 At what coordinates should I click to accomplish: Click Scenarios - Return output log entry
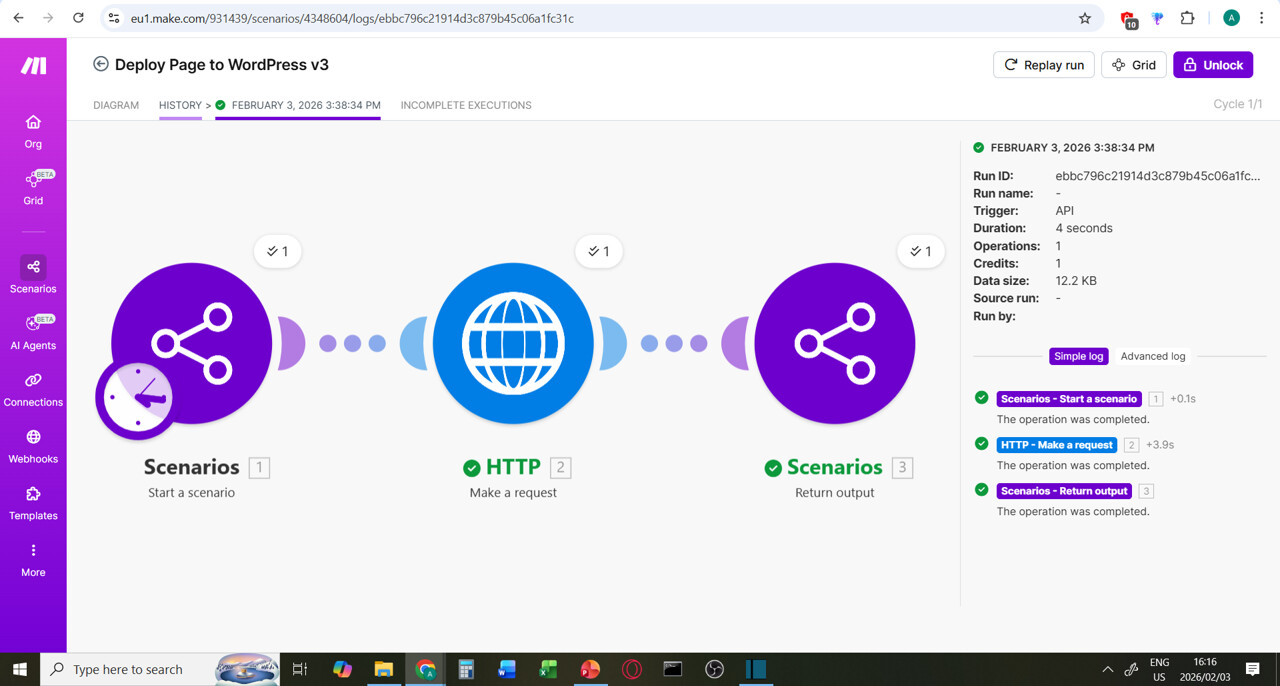[x=1064, y=491]
